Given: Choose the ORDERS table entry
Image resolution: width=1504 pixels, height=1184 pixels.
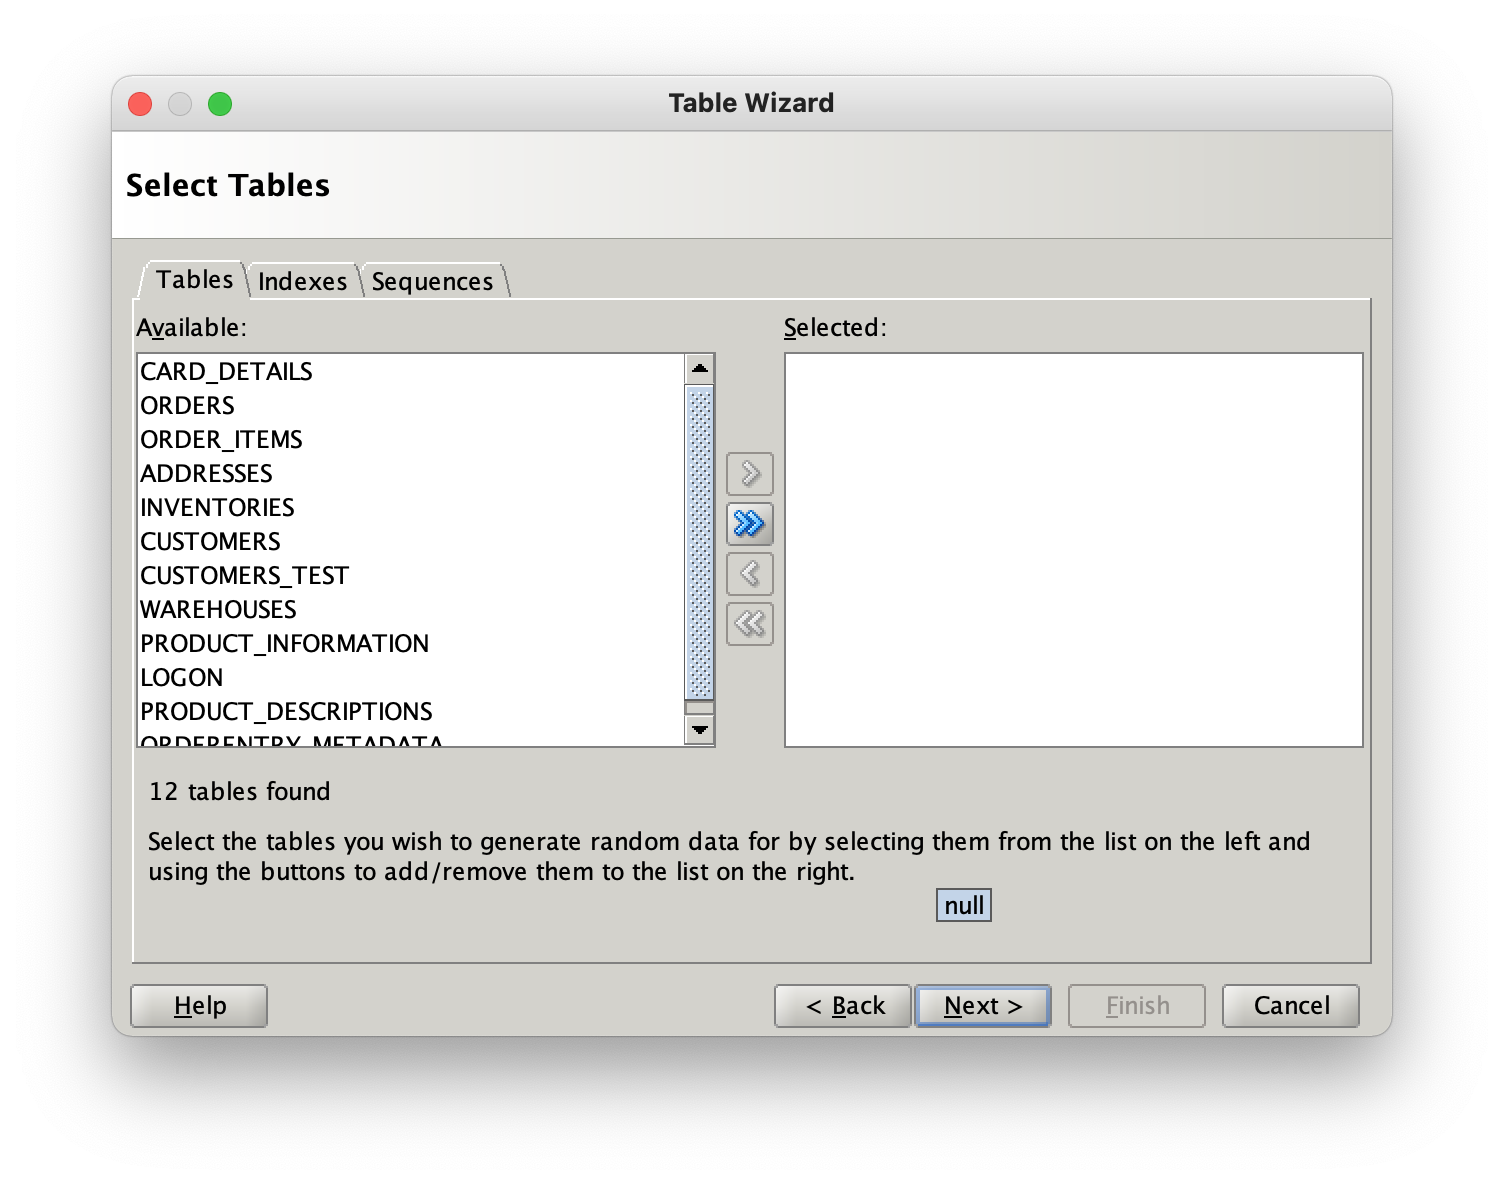Looking at the screenshot, I should [187, 405].
